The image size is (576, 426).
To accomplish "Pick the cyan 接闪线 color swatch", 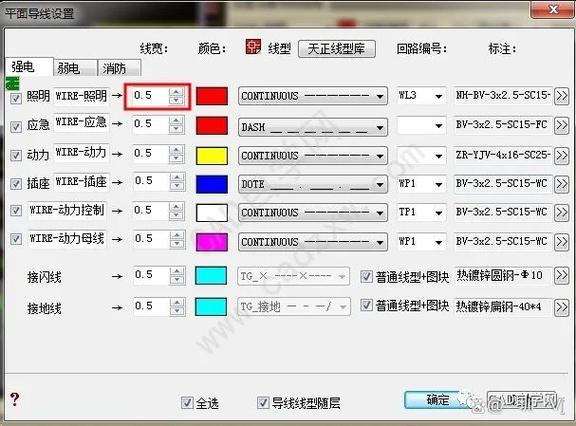I will tap(211, 276).
